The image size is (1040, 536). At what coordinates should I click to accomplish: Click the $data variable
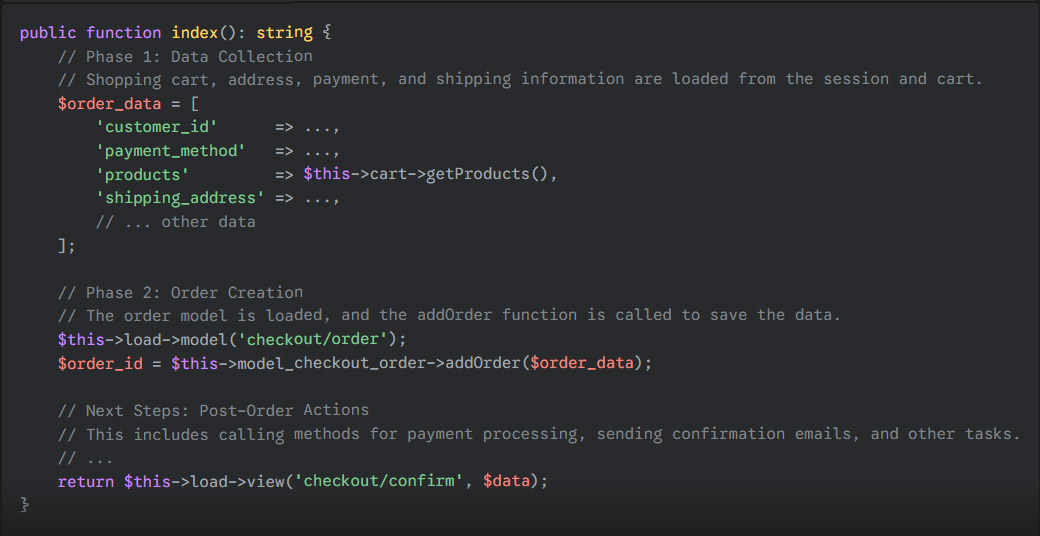click(x=506, y=481)
